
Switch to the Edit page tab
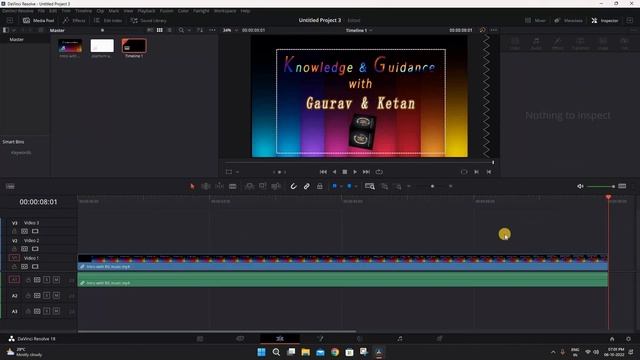click(280, 338)
